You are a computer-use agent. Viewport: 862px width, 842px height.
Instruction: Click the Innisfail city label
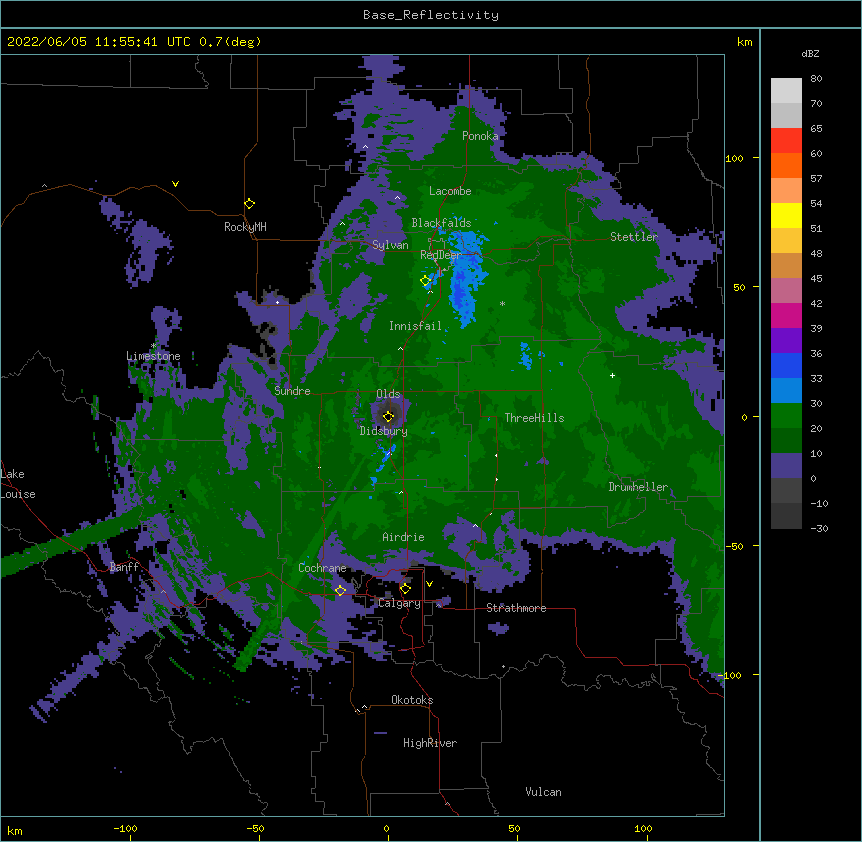coord(415,326)
